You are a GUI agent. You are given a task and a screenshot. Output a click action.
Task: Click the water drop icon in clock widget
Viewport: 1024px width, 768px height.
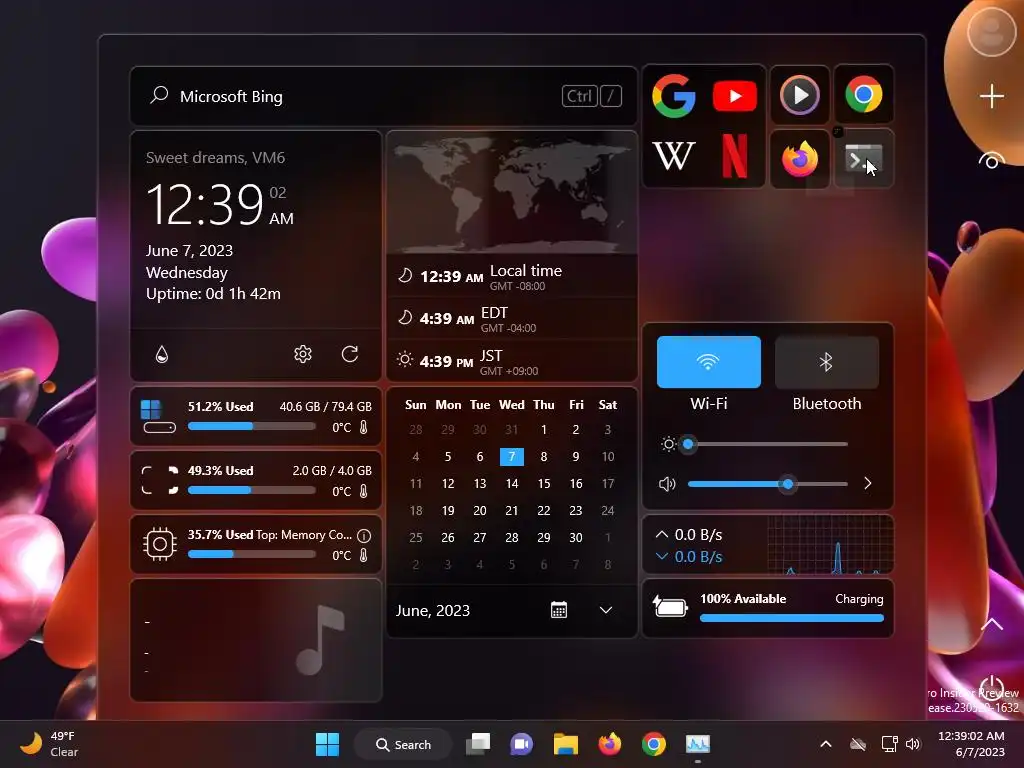(x=162, y=354)
